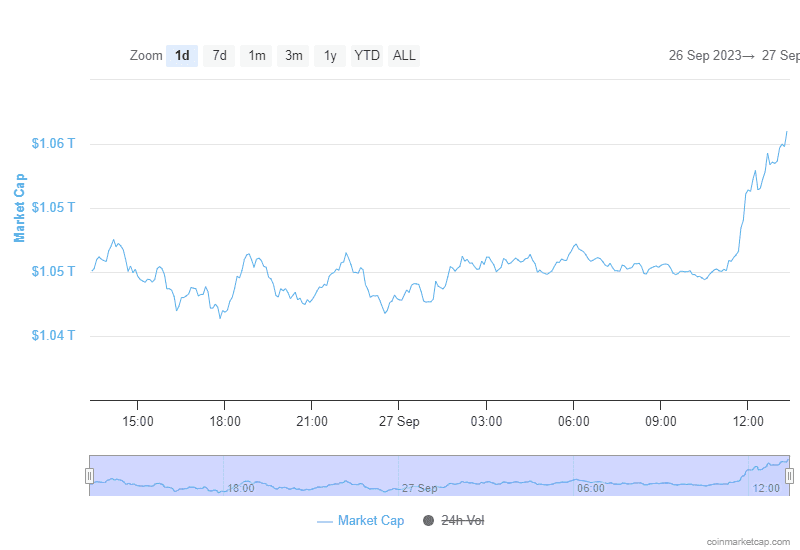Click navigator timeline at 27 Sep marker
The width and height of the screenshot is (800, 550).
419,488
